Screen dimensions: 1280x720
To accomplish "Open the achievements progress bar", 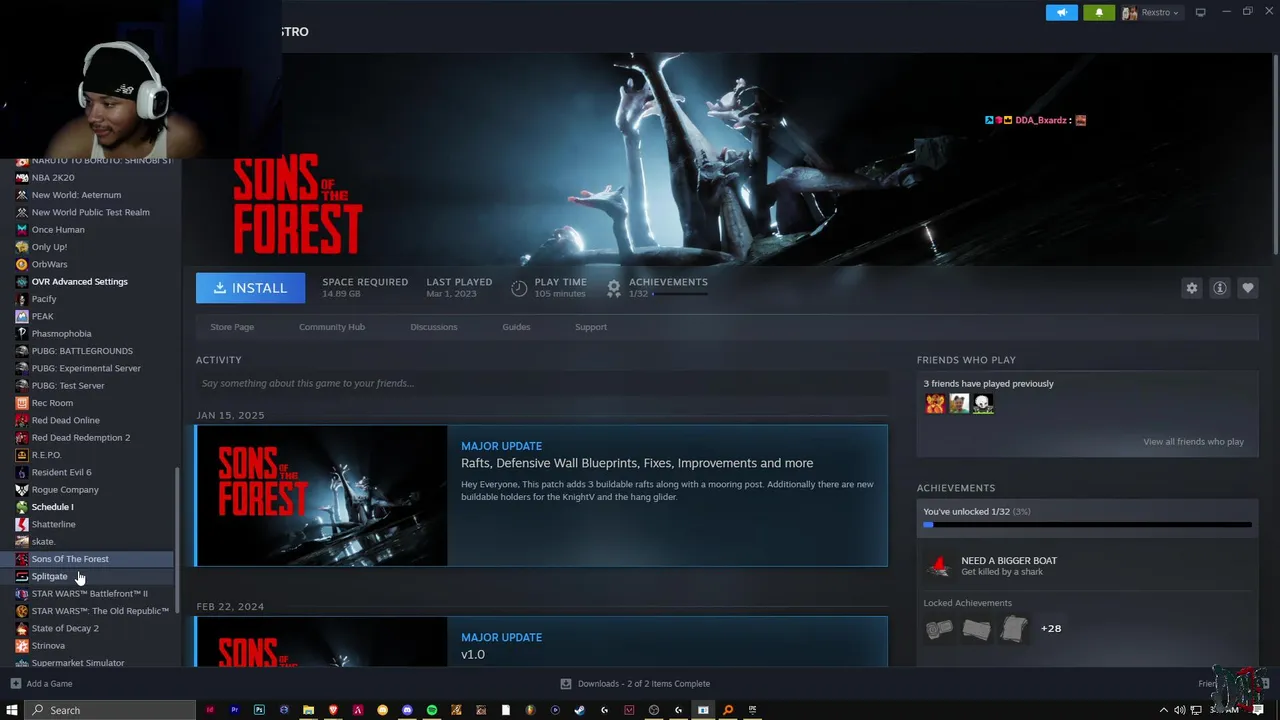I will click(1087, 524).
